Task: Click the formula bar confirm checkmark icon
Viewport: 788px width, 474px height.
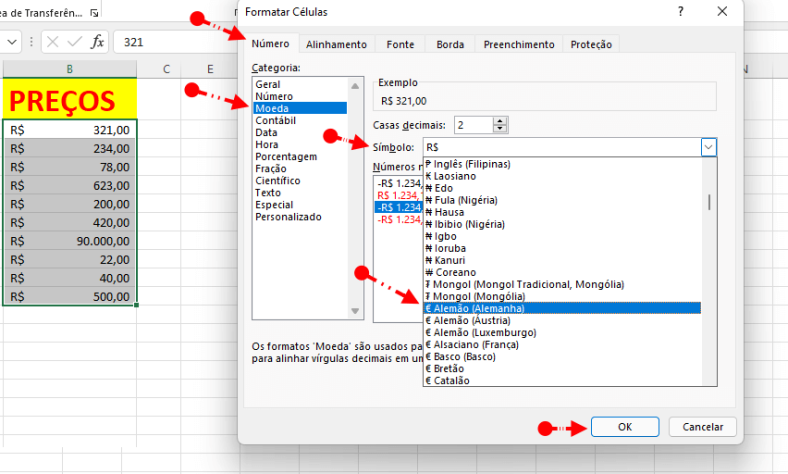Action: pyautogui.click(x=74, y=42)
